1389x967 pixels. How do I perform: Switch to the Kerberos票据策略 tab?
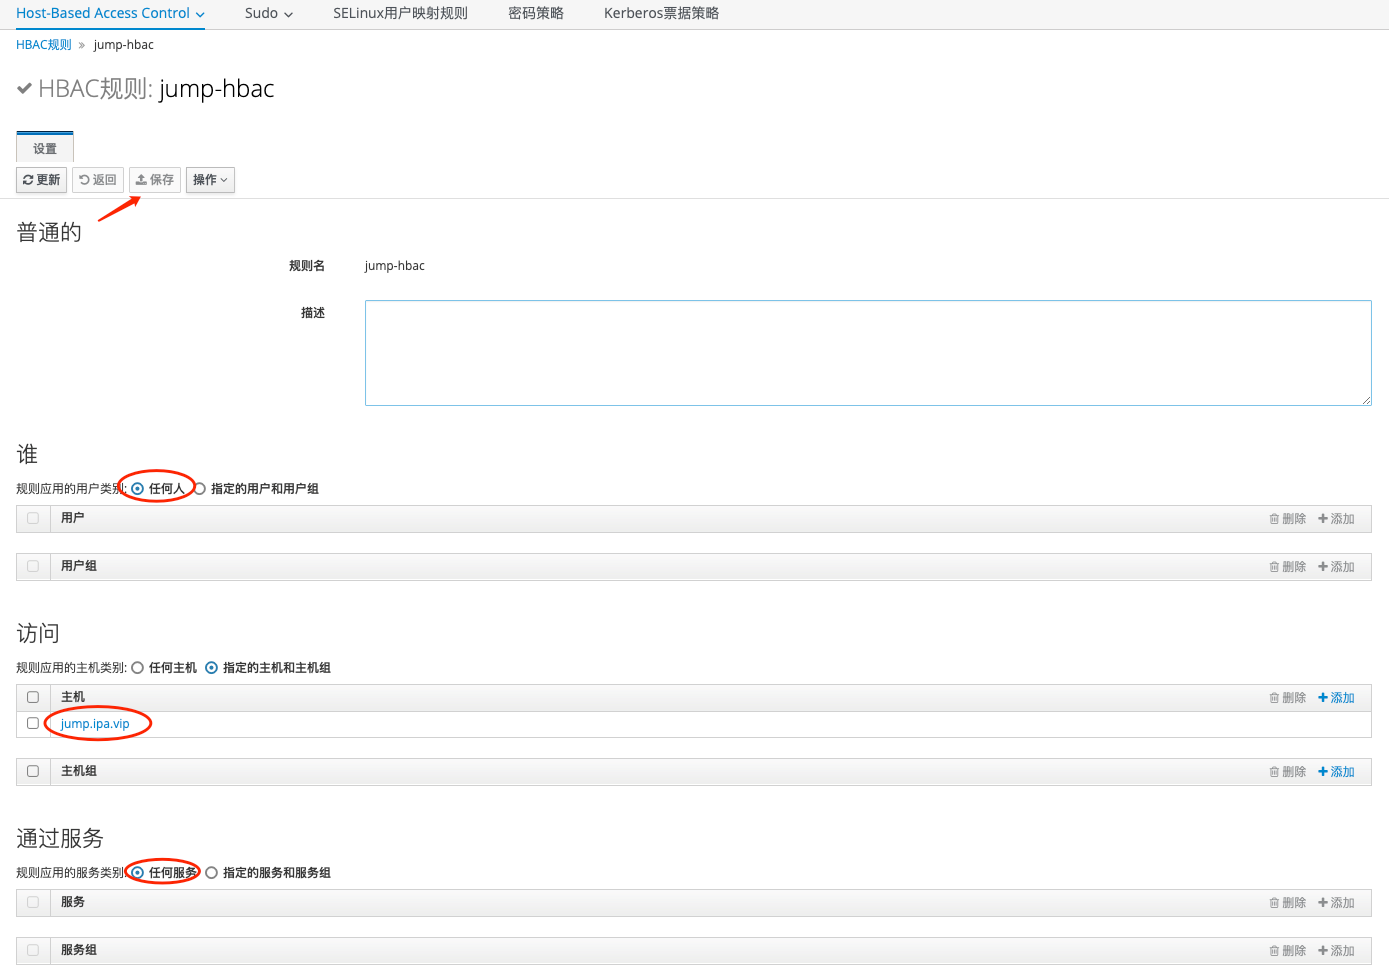(x=661, y=14)
